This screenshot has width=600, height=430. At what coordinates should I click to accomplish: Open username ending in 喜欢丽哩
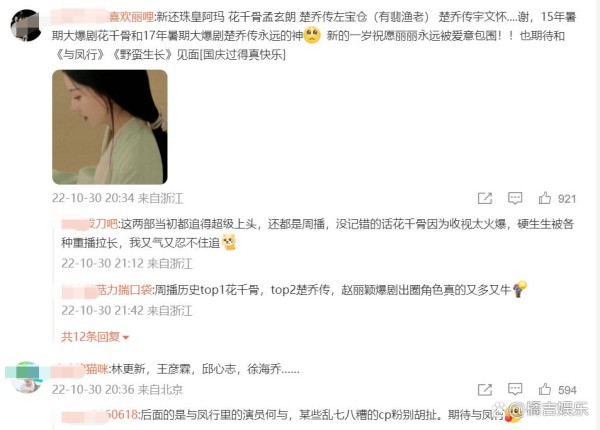[103, 17]
